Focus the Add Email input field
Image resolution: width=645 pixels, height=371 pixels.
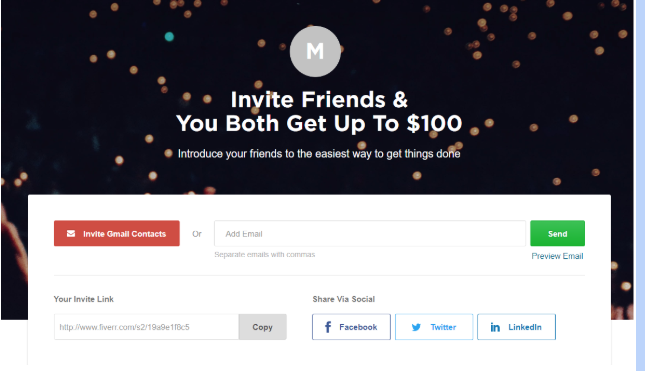(370, 234)
